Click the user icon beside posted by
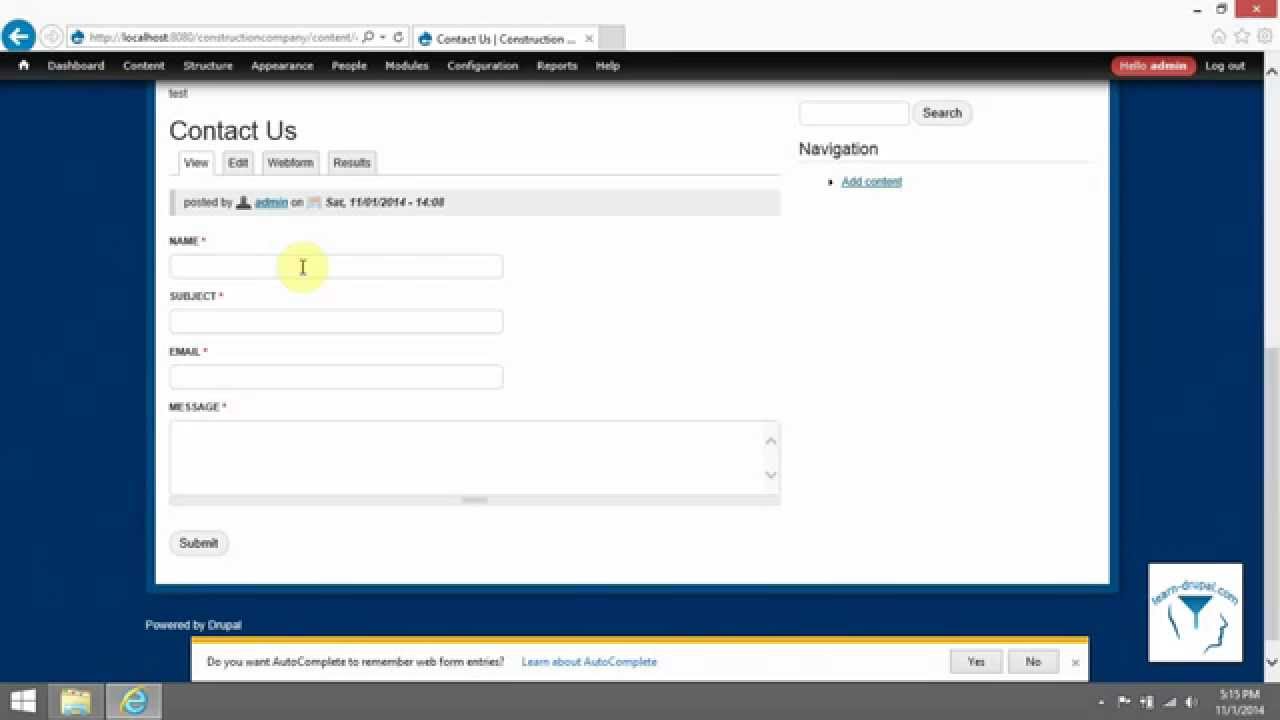 [x=243, y=202]
